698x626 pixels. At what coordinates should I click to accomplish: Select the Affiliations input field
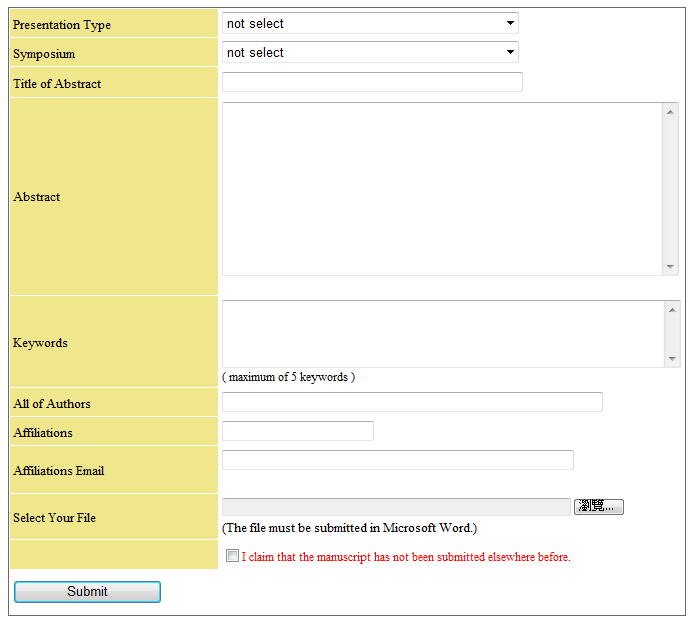click(x=297, y=431)
